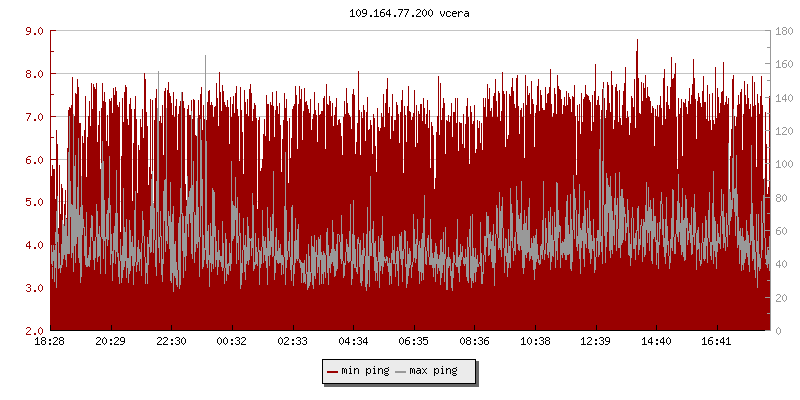Click the 20:29 time label on x-axis
The width and height of the screenshot is (800, 400).
click(x=110, y=342)
